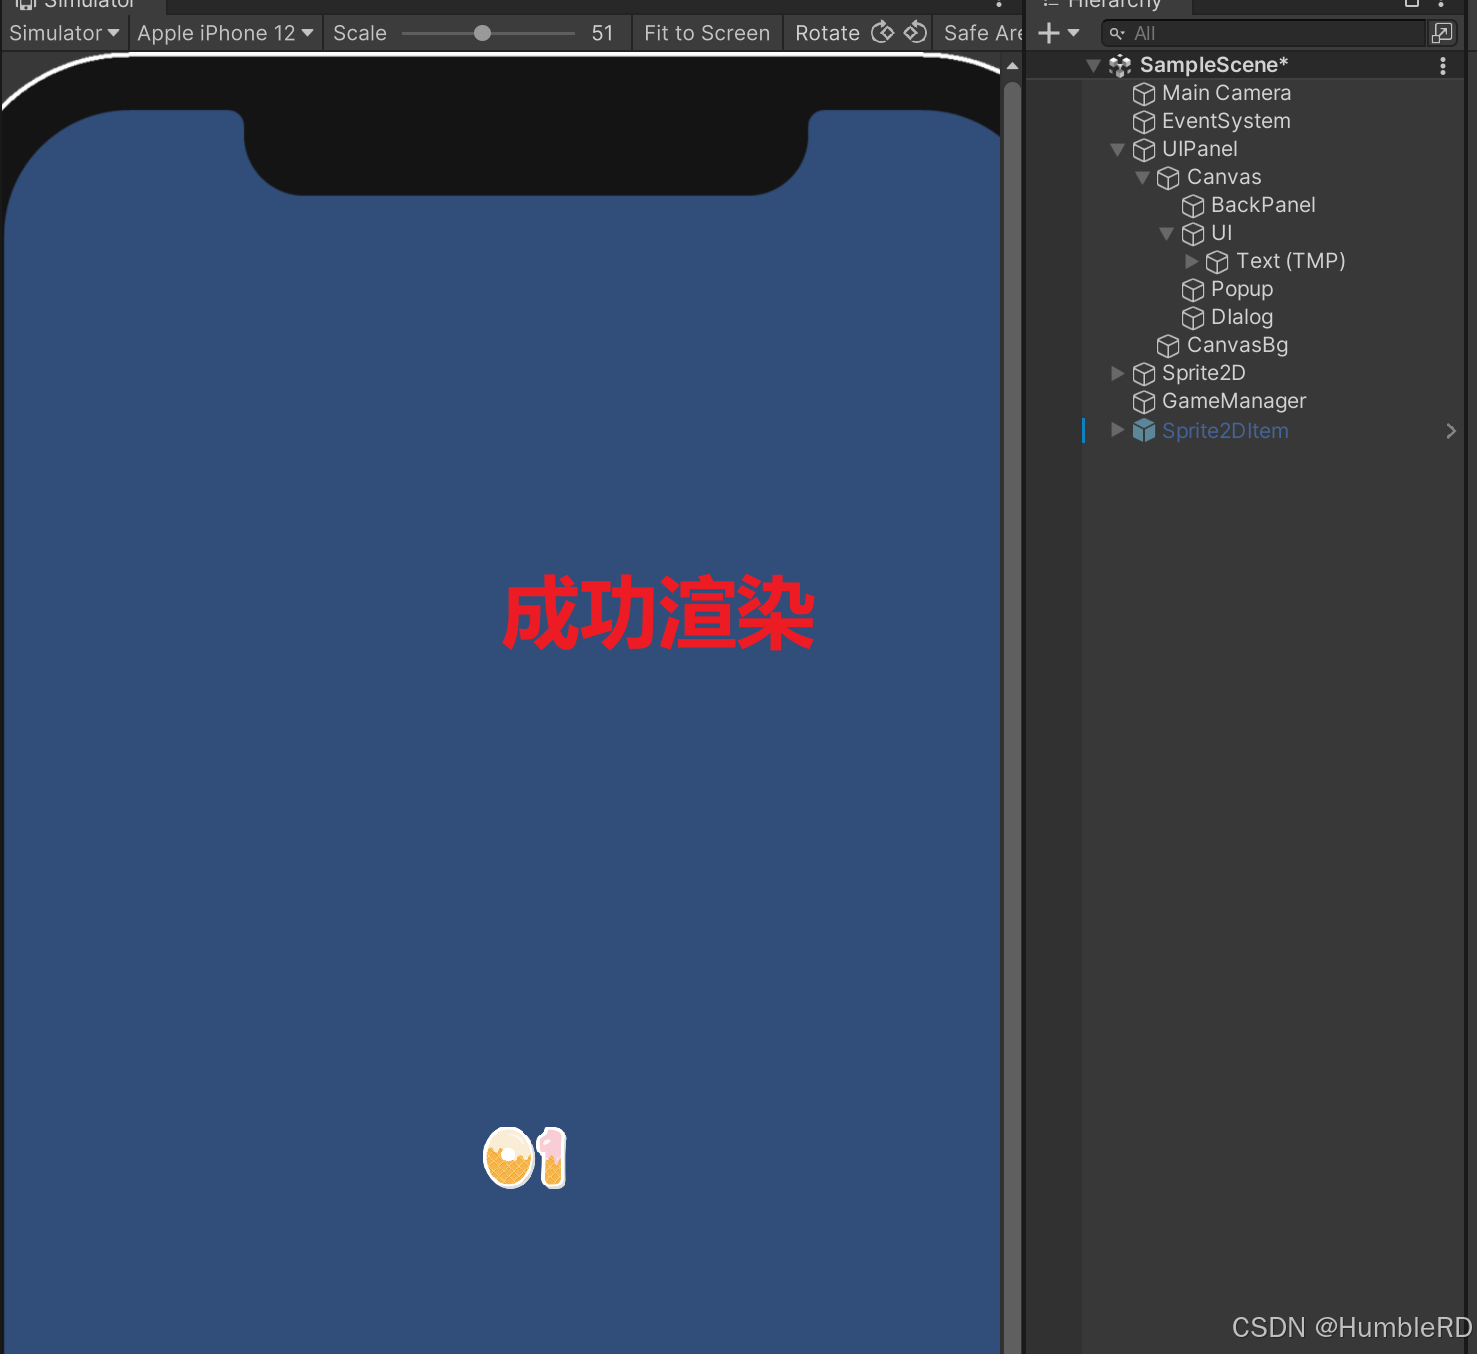This screenshot has height=1354, width=1477.
Task: Click the Main Camera cube icon
Action: pyautogui.click(x=1144, y=94)
